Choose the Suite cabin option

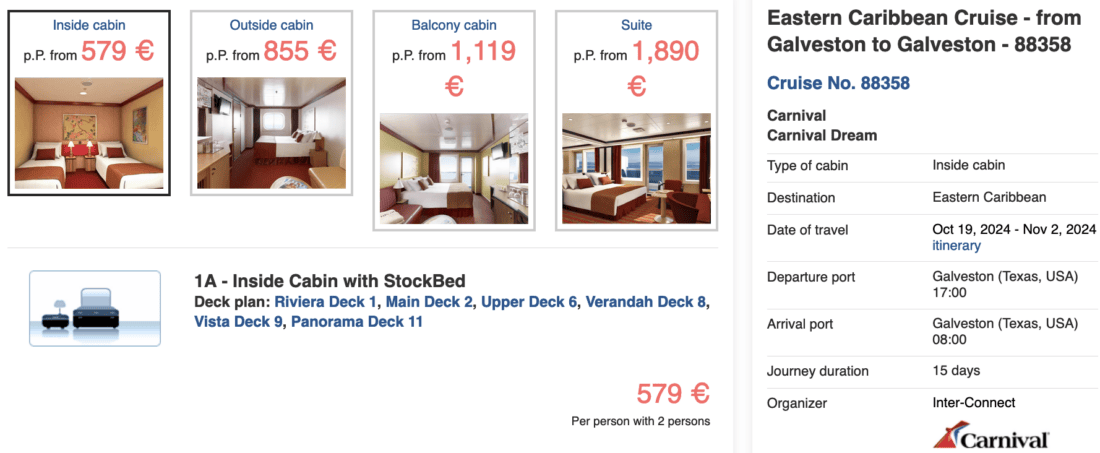point(636,24)
